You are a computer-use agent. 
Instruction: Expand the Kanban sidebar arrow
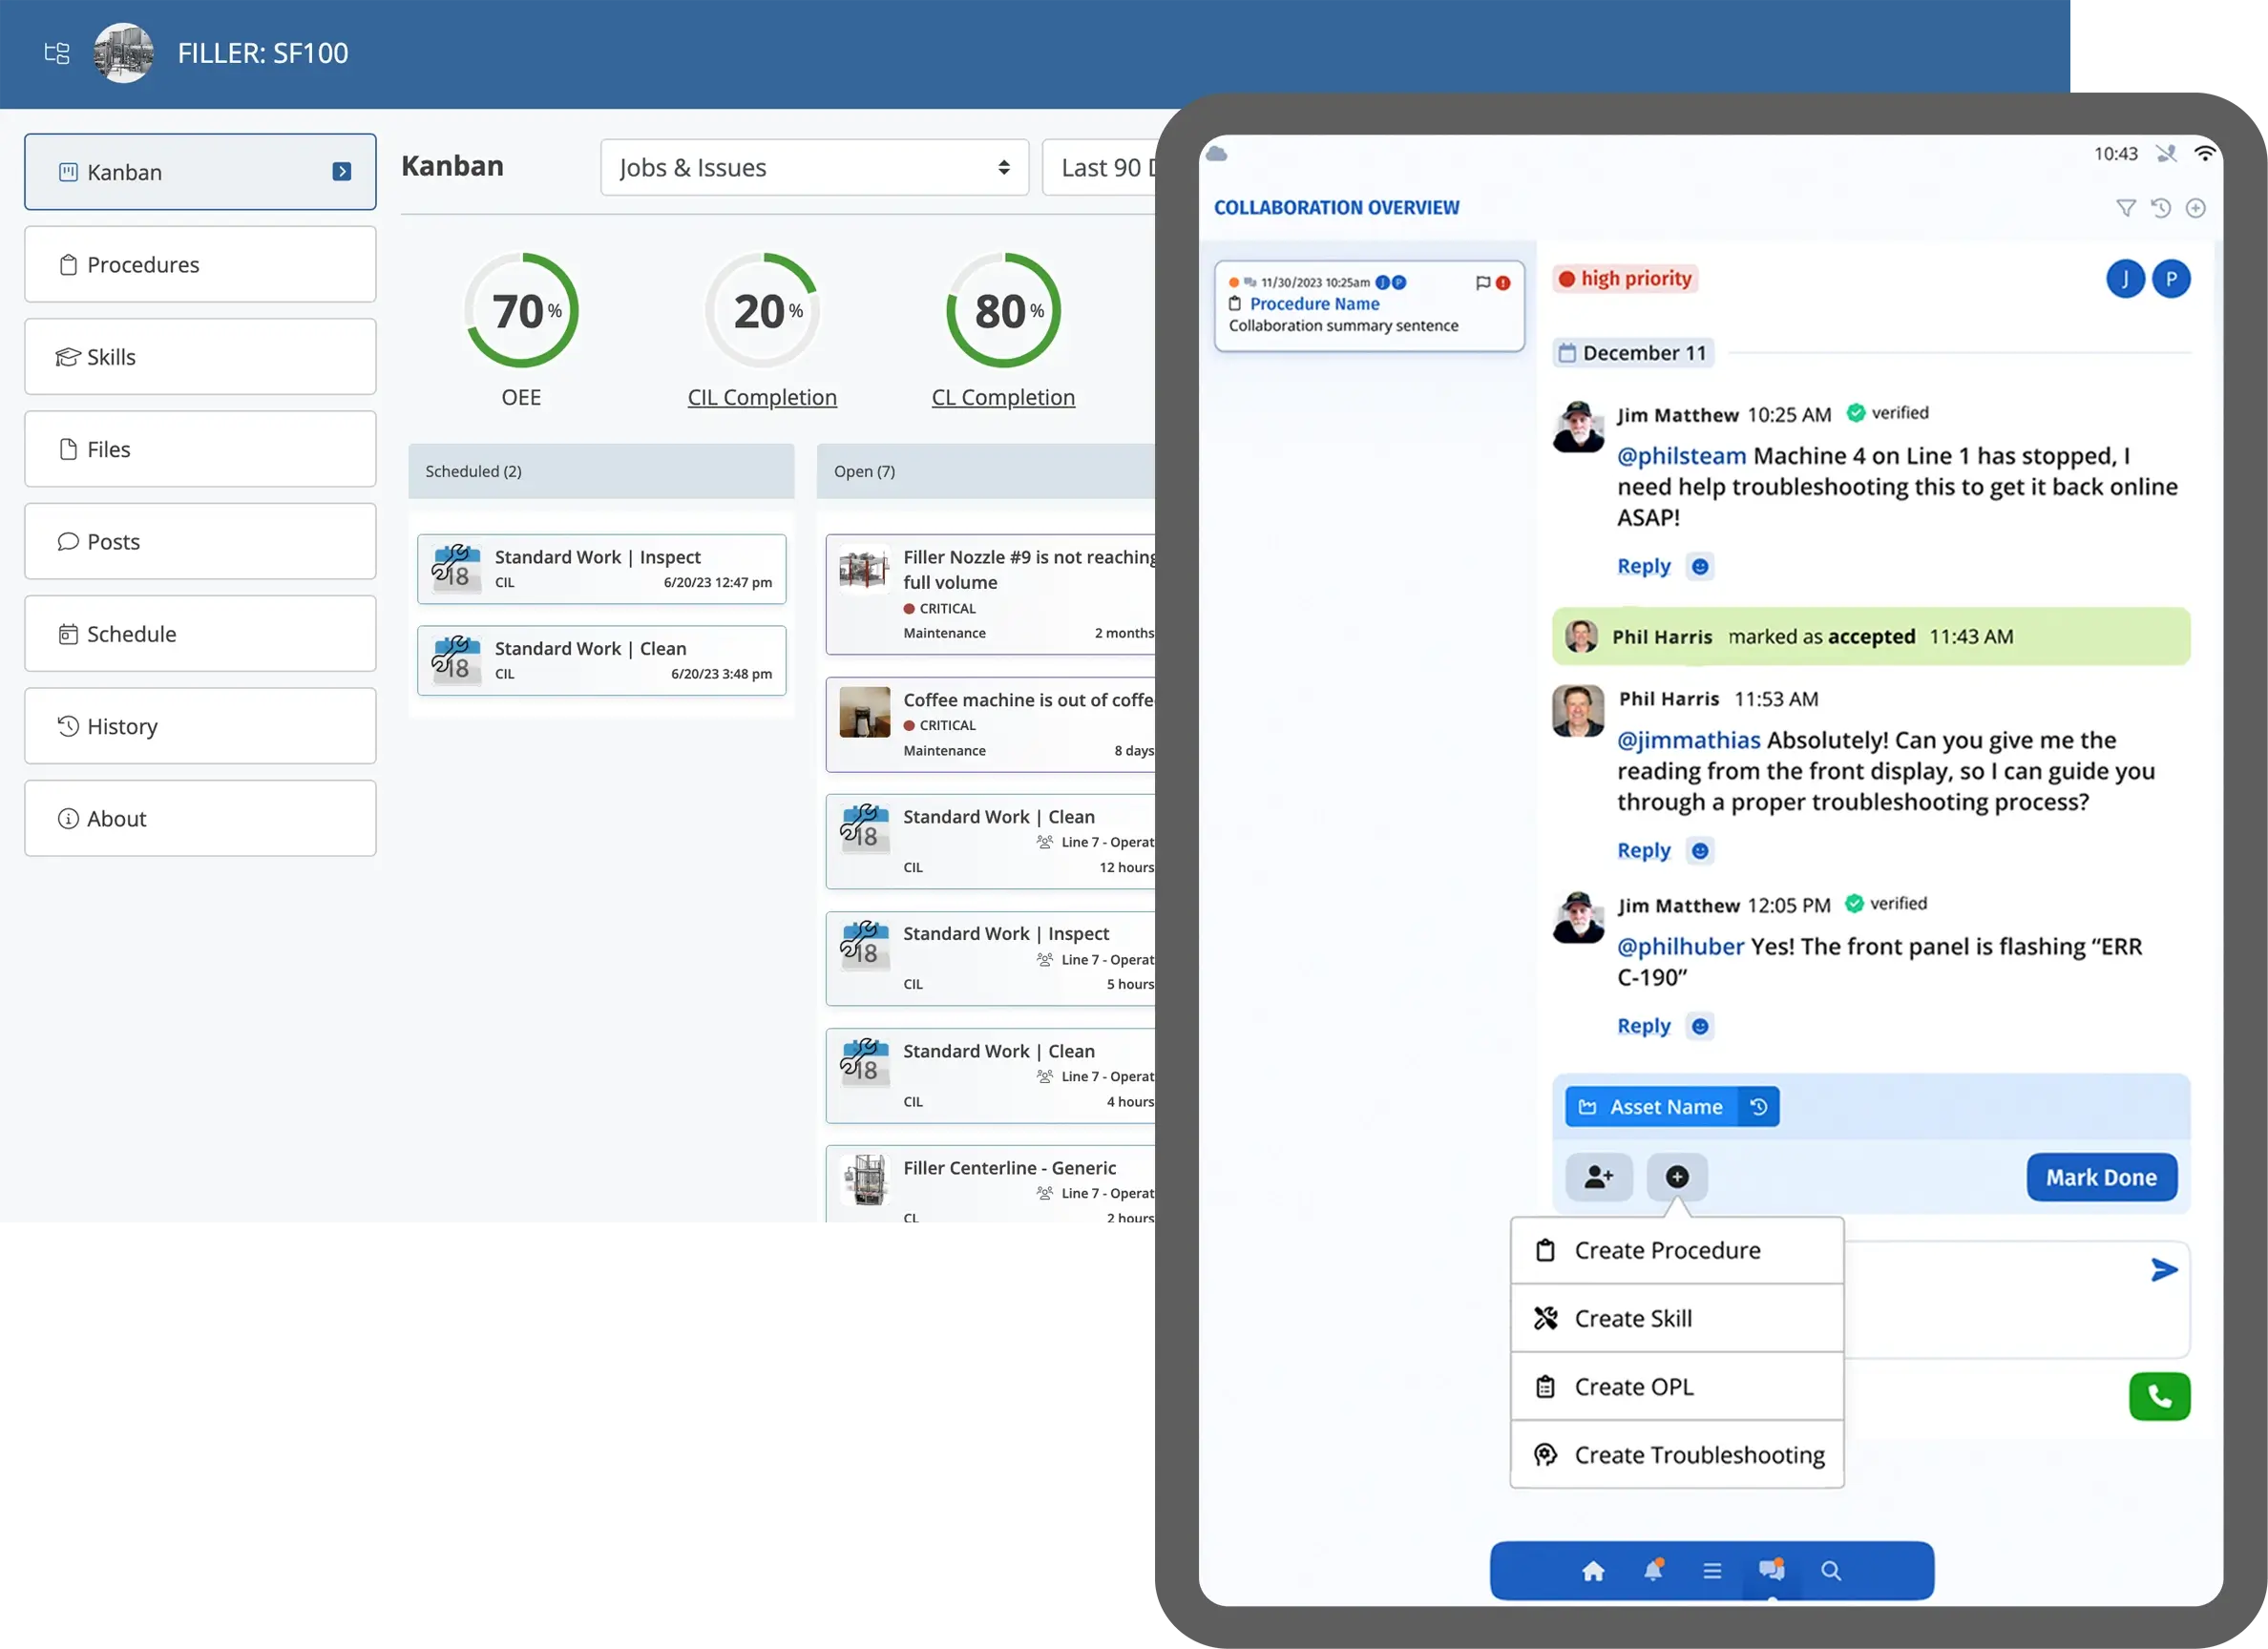pos(342,172)
